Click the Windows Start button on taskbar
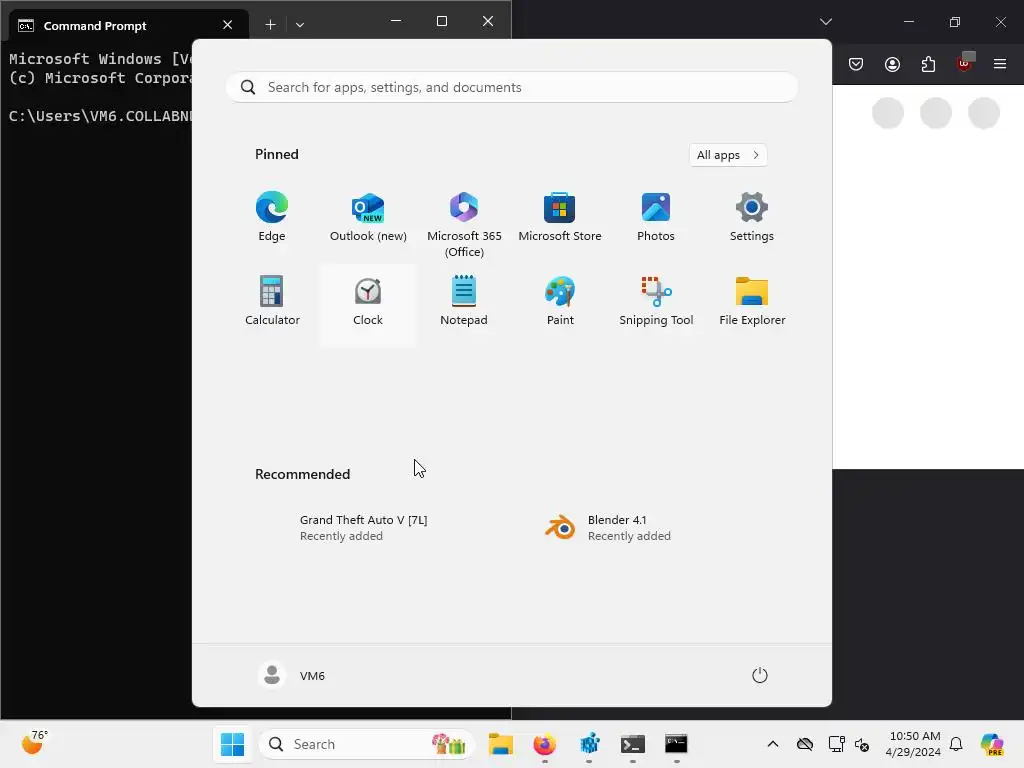This screenshot has height=768, width=1024. pyautogui.click(x=232, y=744)
